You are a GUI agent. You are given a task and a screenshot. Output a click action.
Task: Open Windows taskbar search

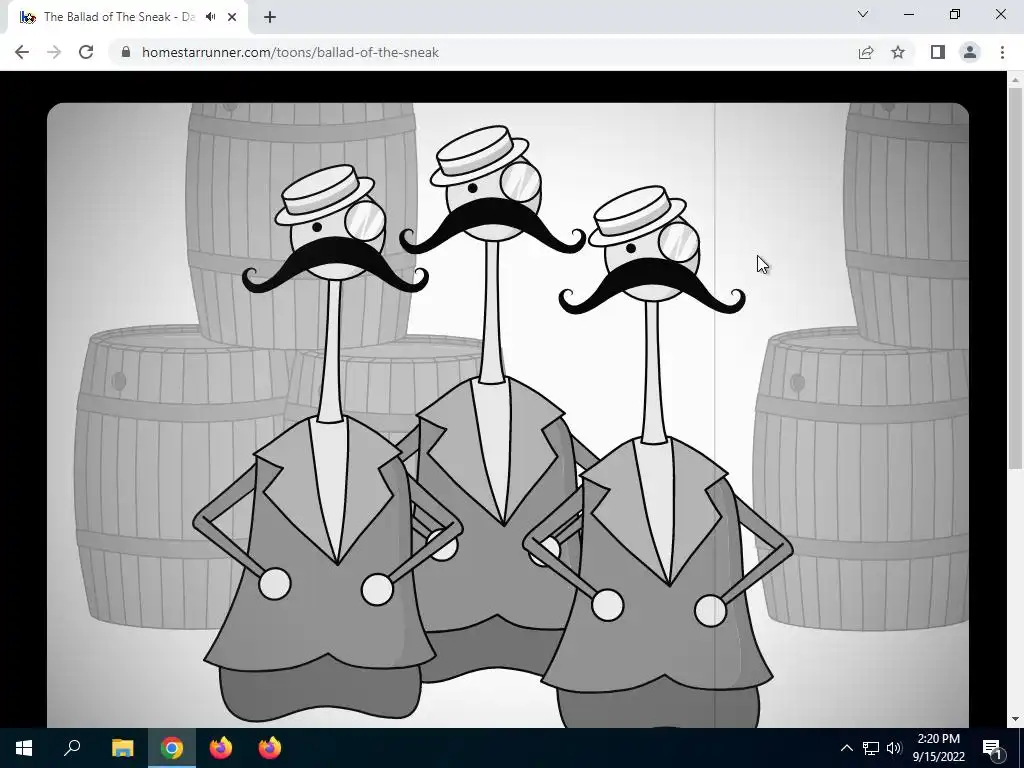click(72, 748)
